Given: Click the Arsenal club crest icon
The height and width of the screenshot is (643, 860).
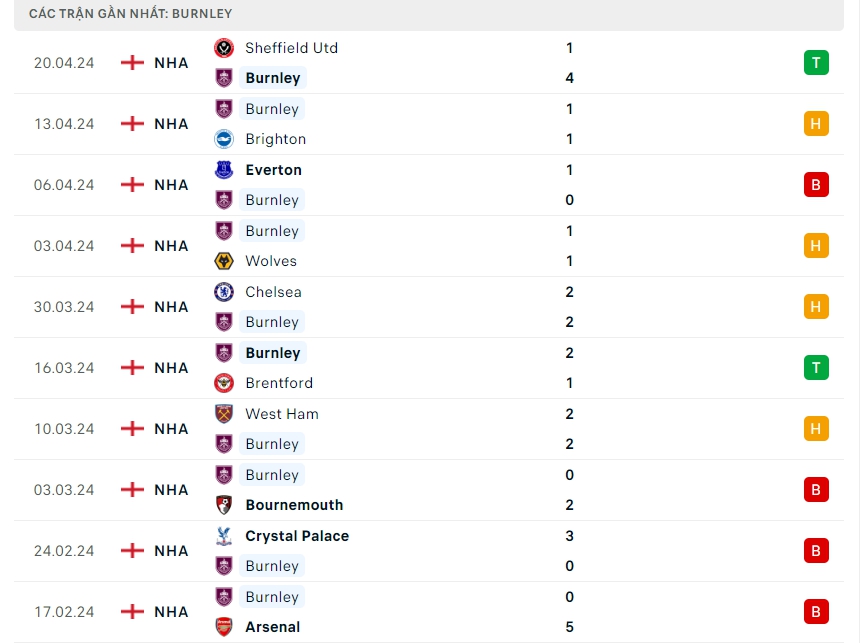Looking at the screenshot, I should [x=224, y=627].
